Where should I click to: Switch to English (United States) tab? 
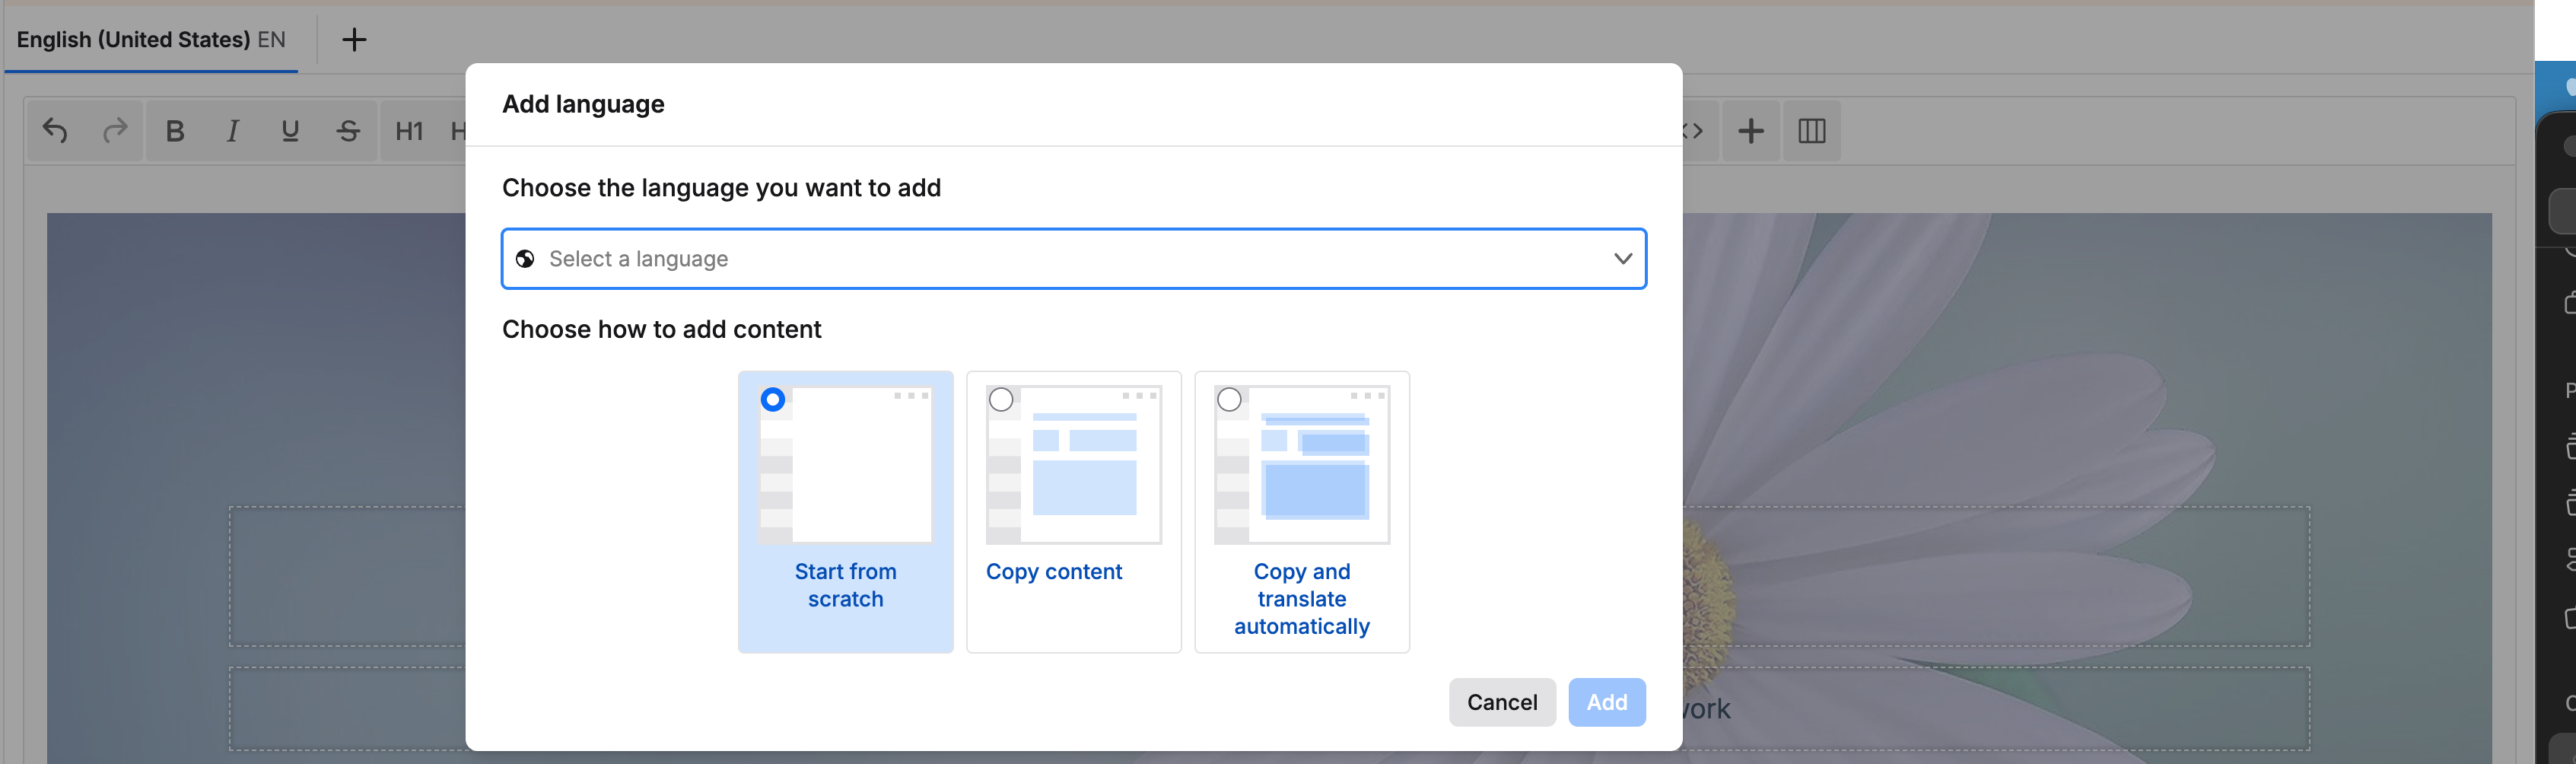[x=151, y=40]
